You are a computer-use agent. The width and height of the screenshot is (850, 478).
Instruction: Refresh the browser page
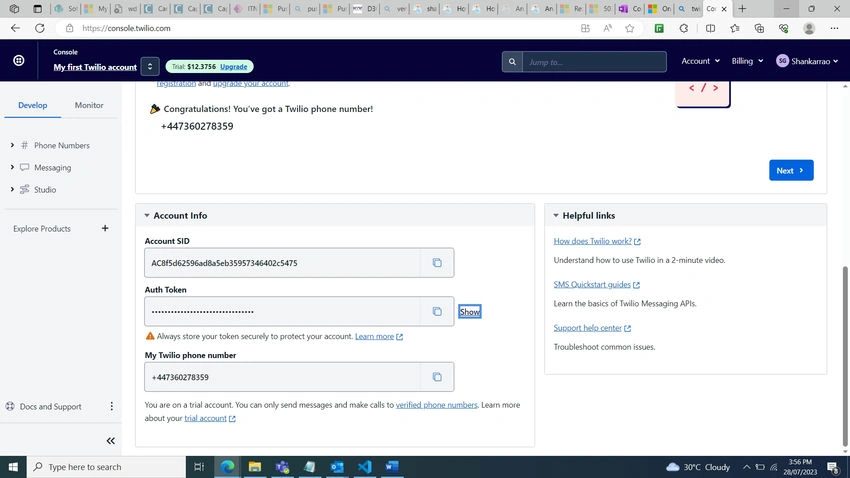(x=40, y=28)
